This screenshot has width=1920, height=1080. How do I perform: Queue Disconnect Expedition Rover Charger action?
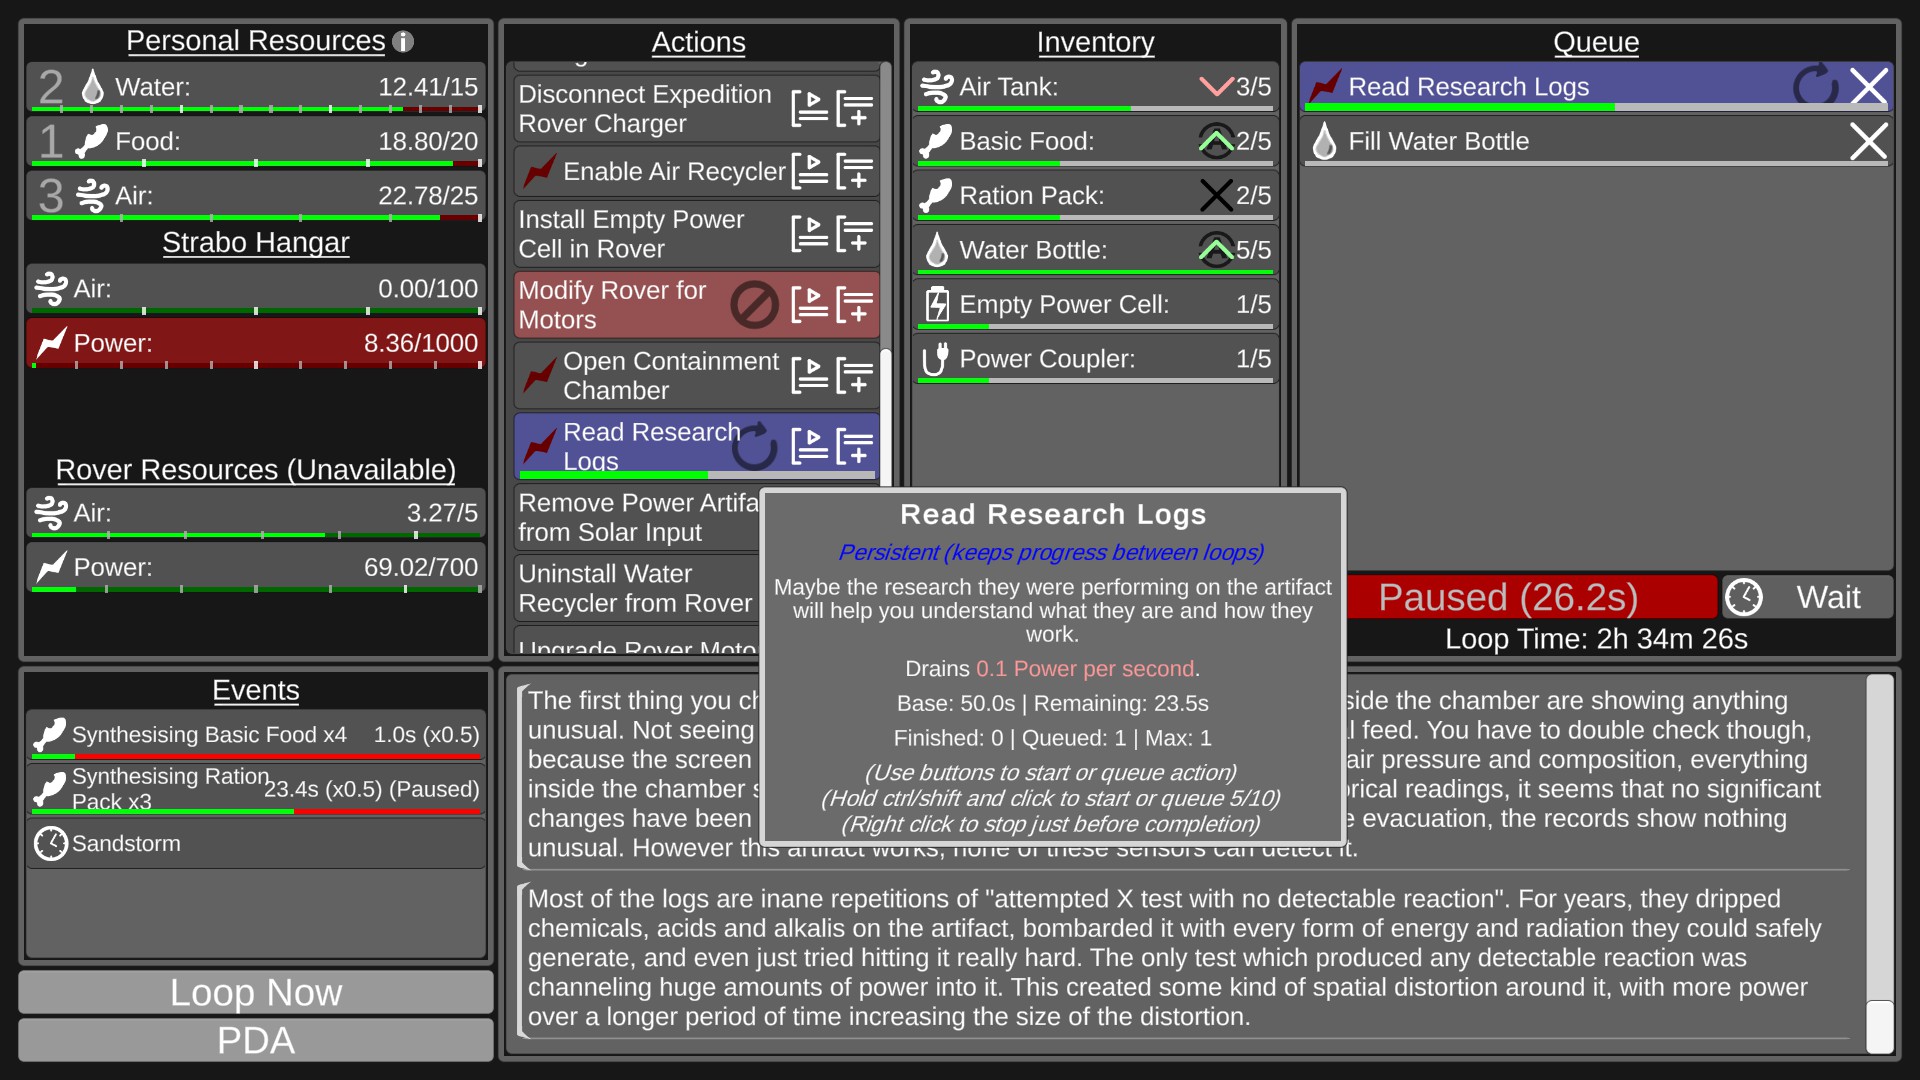coord(855,108)
